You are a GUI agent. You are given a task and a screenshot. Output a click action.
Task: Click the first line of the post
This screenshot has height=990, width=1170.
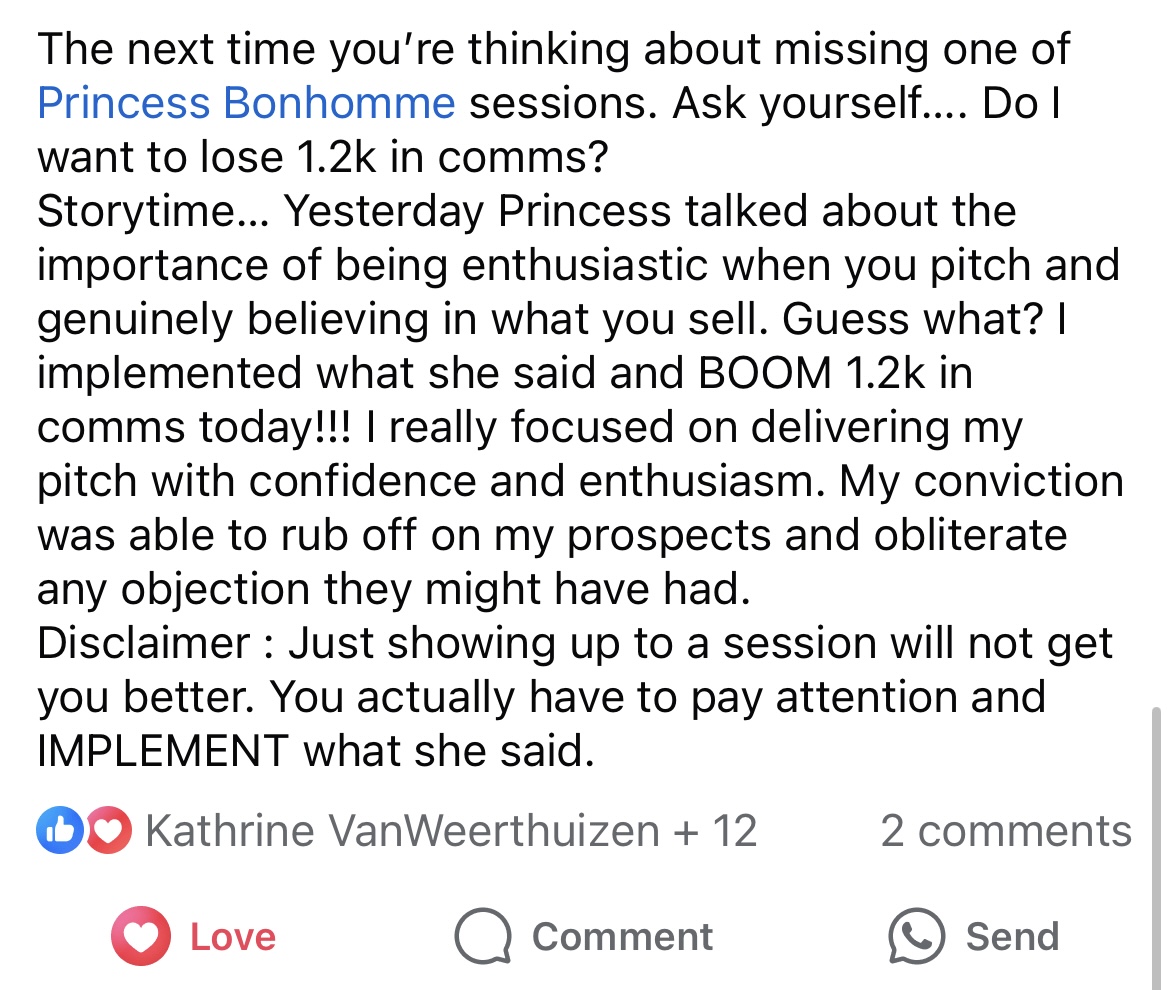pos(553,49)
